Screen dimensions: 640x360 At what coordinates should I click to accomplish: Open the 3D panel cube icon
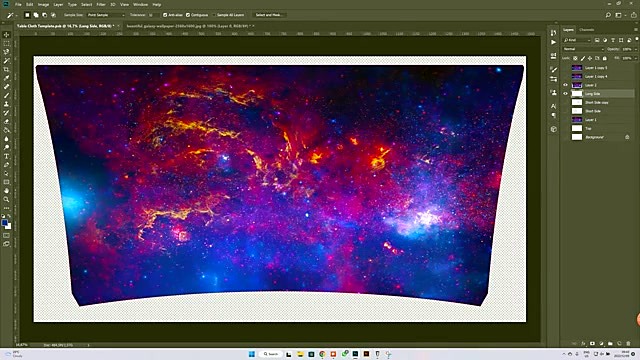pyautogui.click(x=553, y=129)
